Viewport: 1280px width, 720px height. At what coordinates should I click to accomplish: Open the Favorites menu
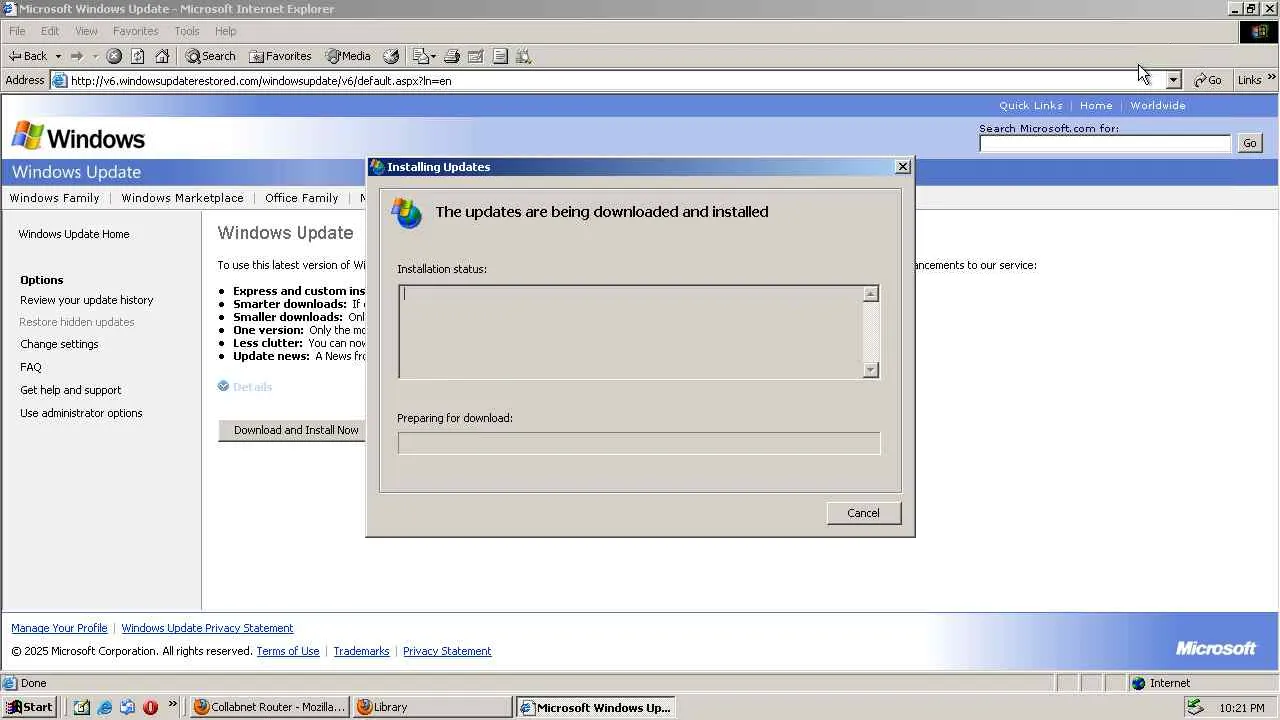(136, 31)
